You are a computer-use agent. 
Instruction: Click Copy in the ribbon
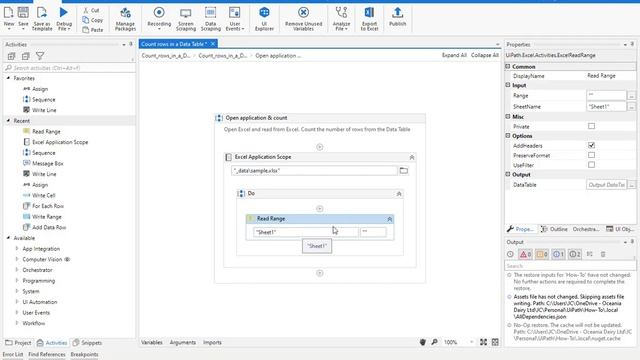(93, 20)
